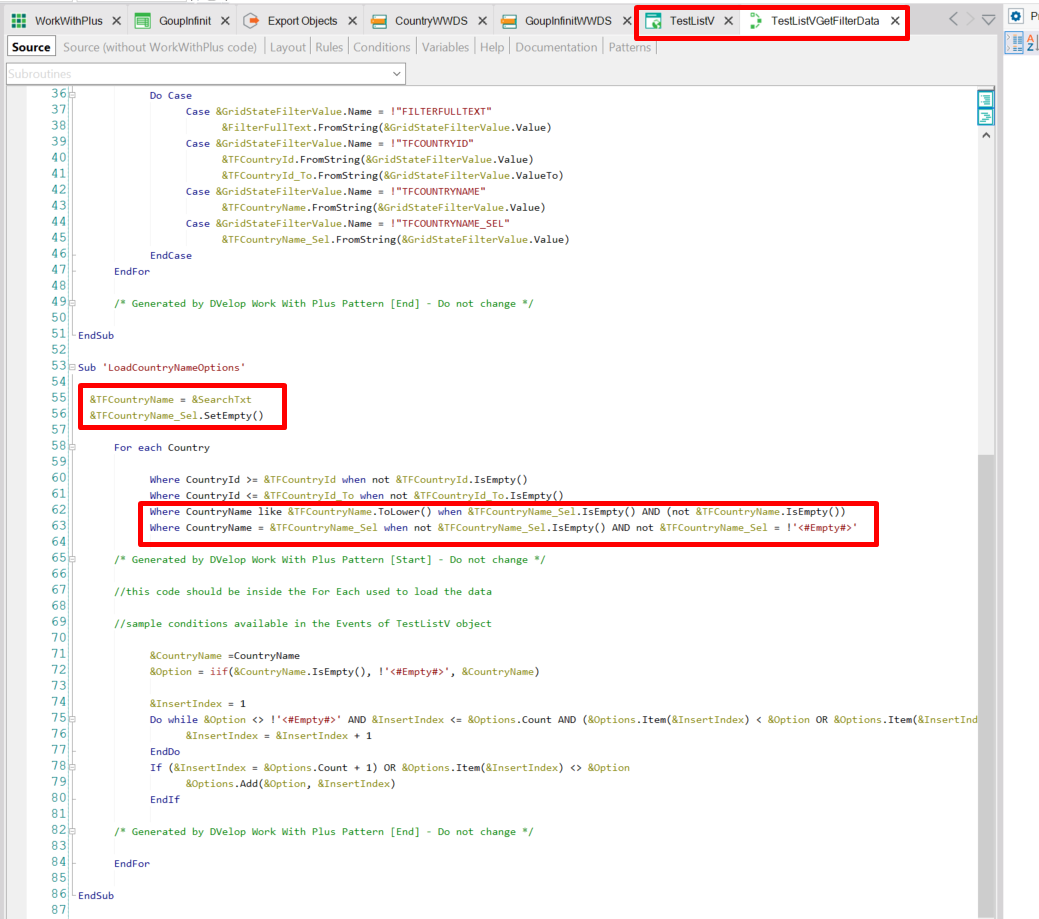Screen dimensions: 1039x919
Task: Close the GoupInfinit tab
Action: point(225,21)
